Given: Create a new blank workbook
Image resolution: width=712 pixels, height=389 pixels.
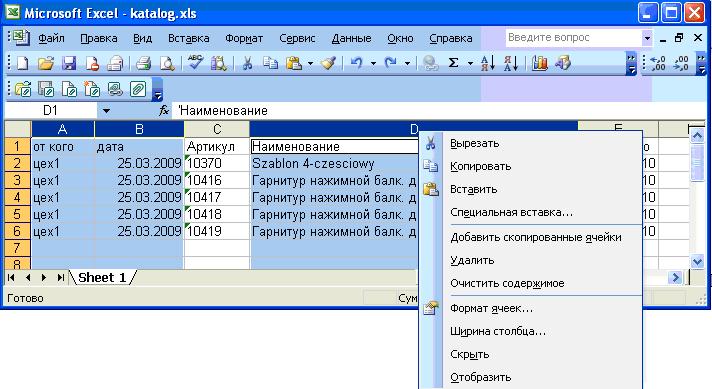Looking at the screenshot, I should pos(23,63).
